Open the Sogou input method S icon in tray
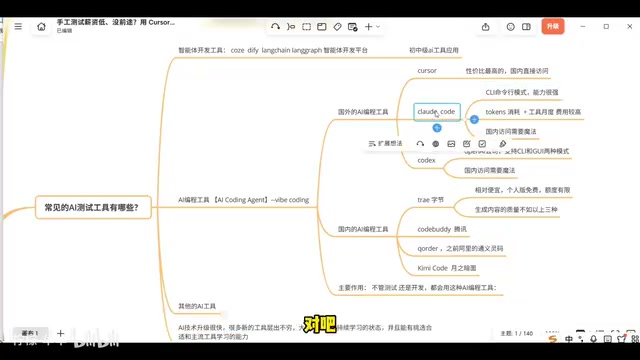This screenshot has height=360, width=640. (x=553, y=339)
